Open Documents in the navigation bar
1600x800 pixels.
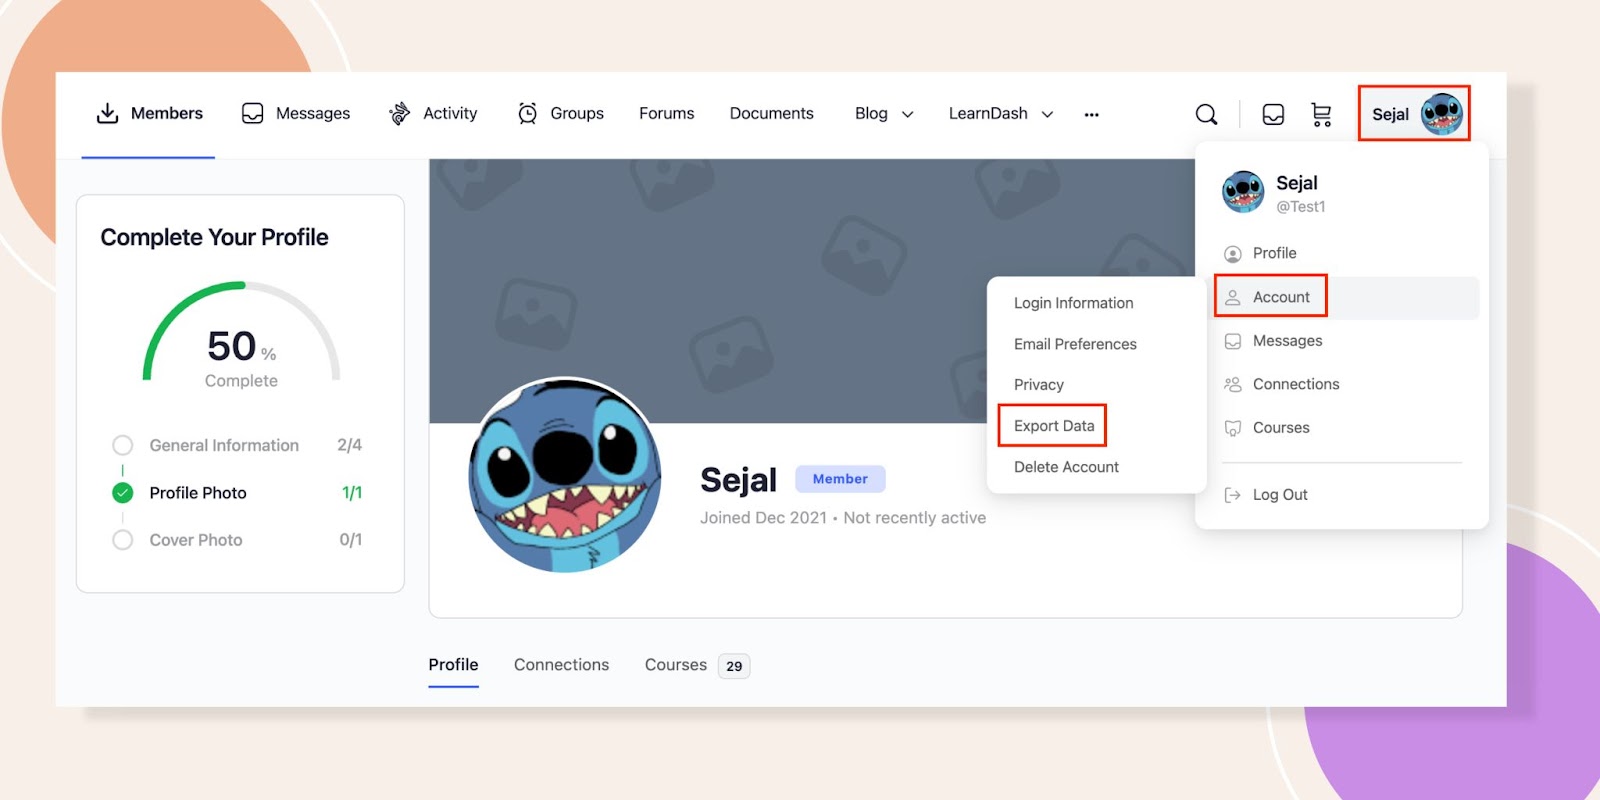[x=772, y=113]
